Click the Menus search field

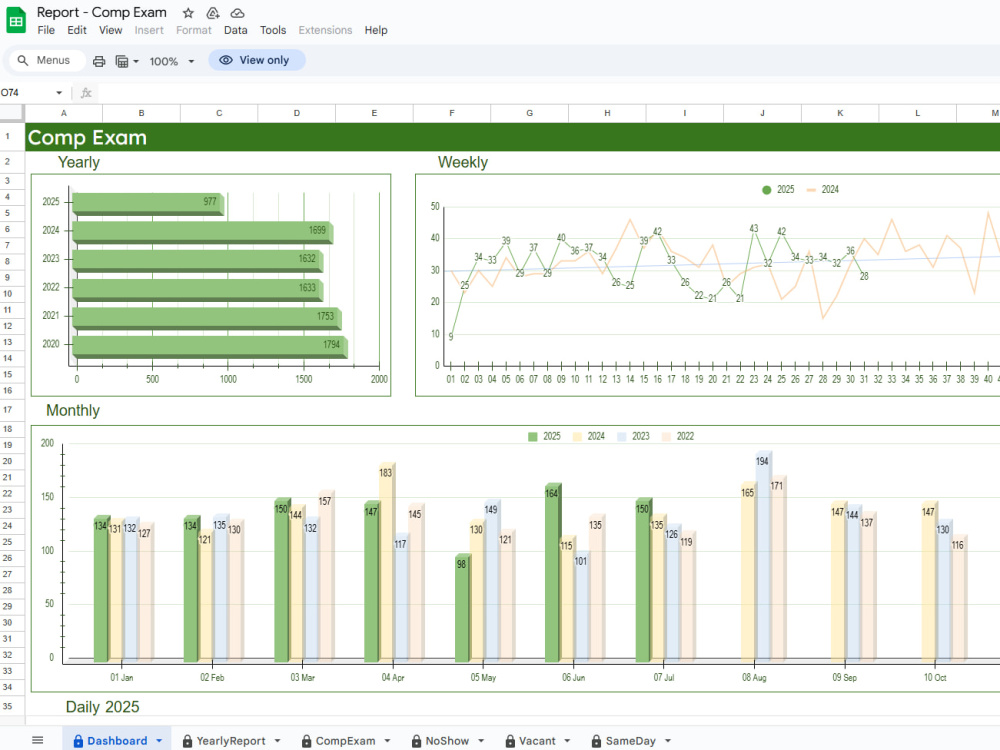(47, 60)
